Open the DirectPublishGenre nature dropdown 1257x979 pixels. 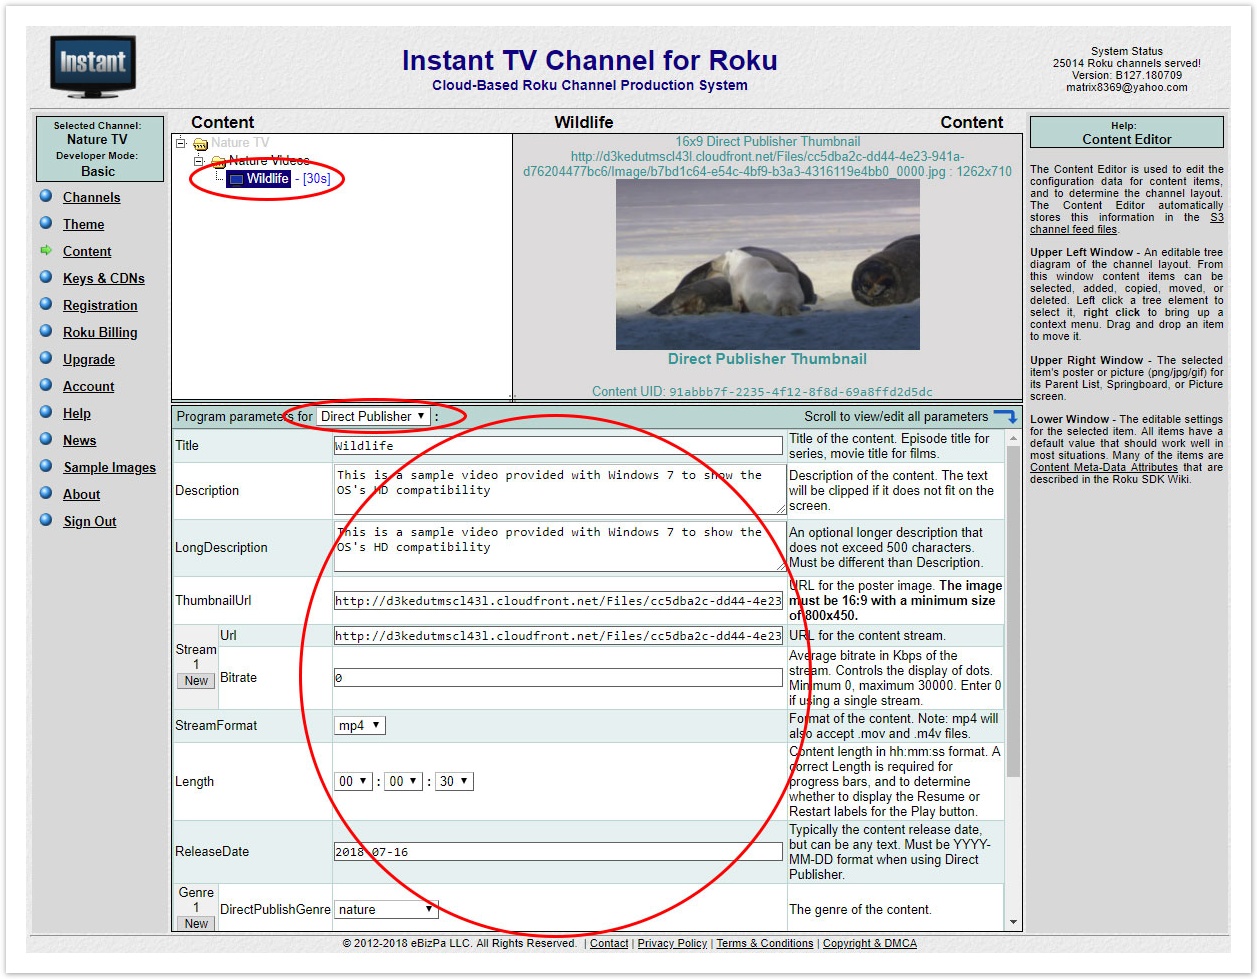[x=386, y=909]
